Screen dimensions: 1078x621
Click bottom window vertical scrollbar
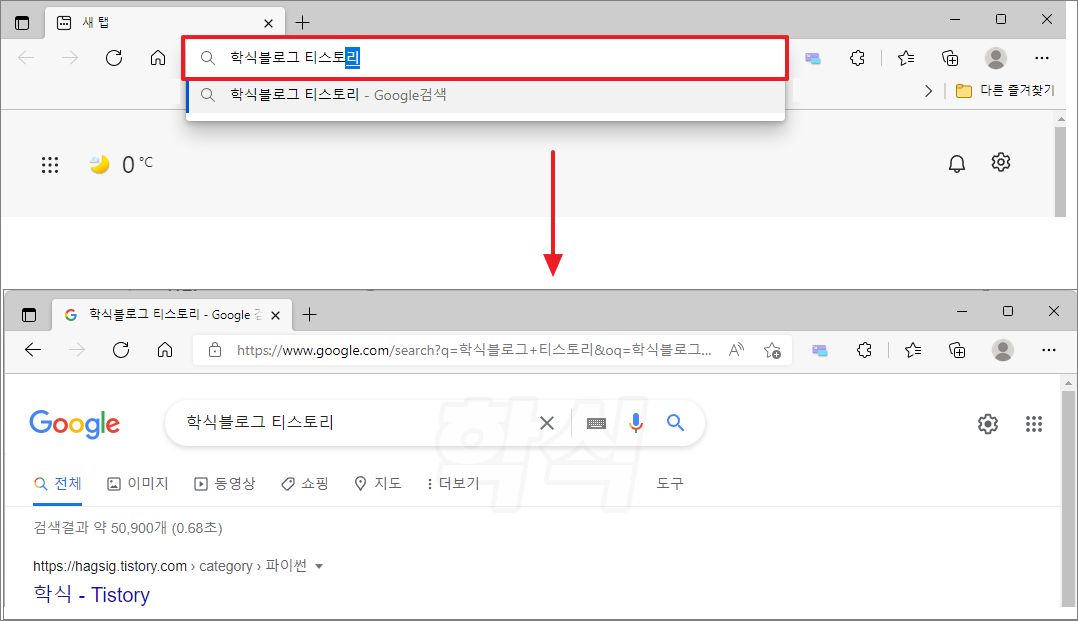click(x=1068, y=499)
